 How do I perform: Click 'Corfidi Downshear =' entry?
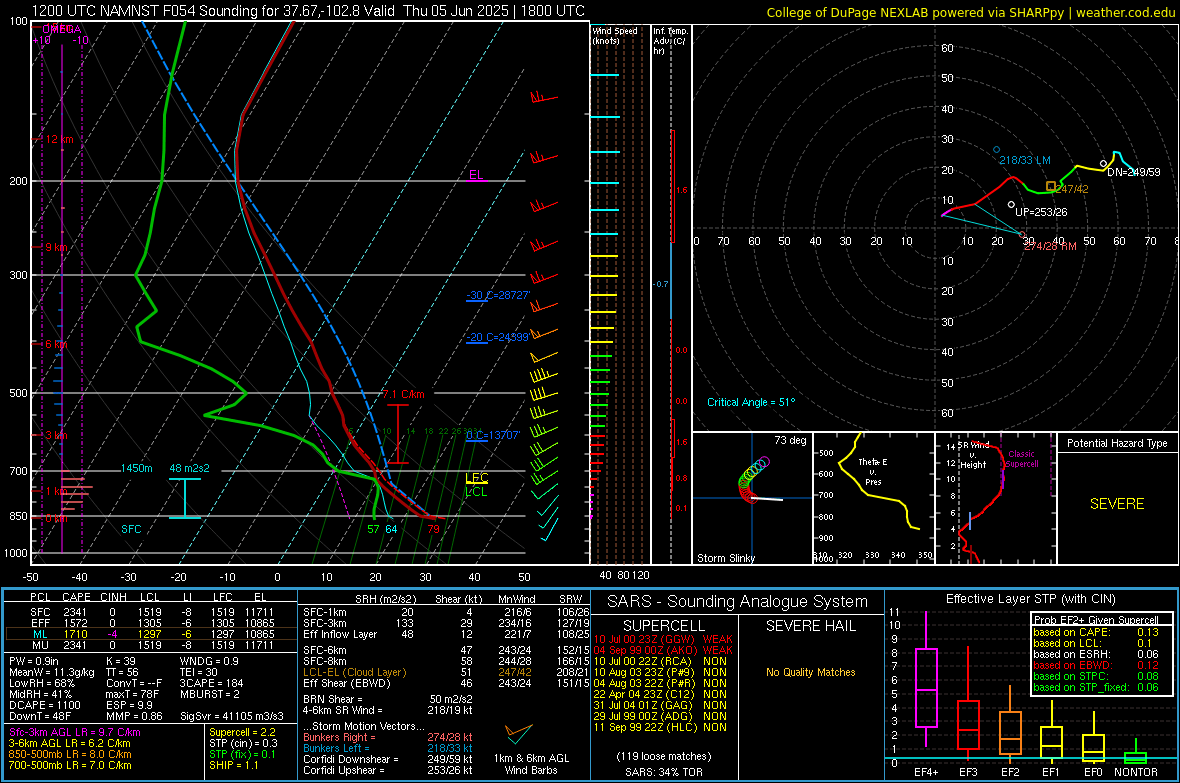(x=388, y=759)
